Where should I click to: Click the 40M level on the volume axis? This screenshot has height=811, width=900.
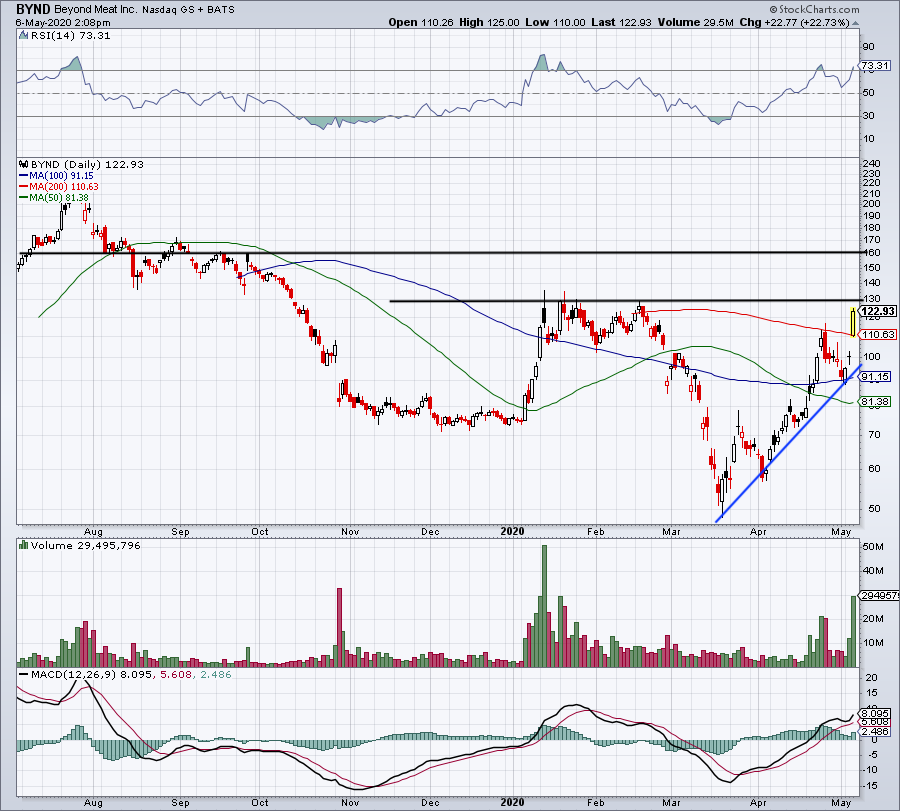pyautogui.click(x=872, y=571)
